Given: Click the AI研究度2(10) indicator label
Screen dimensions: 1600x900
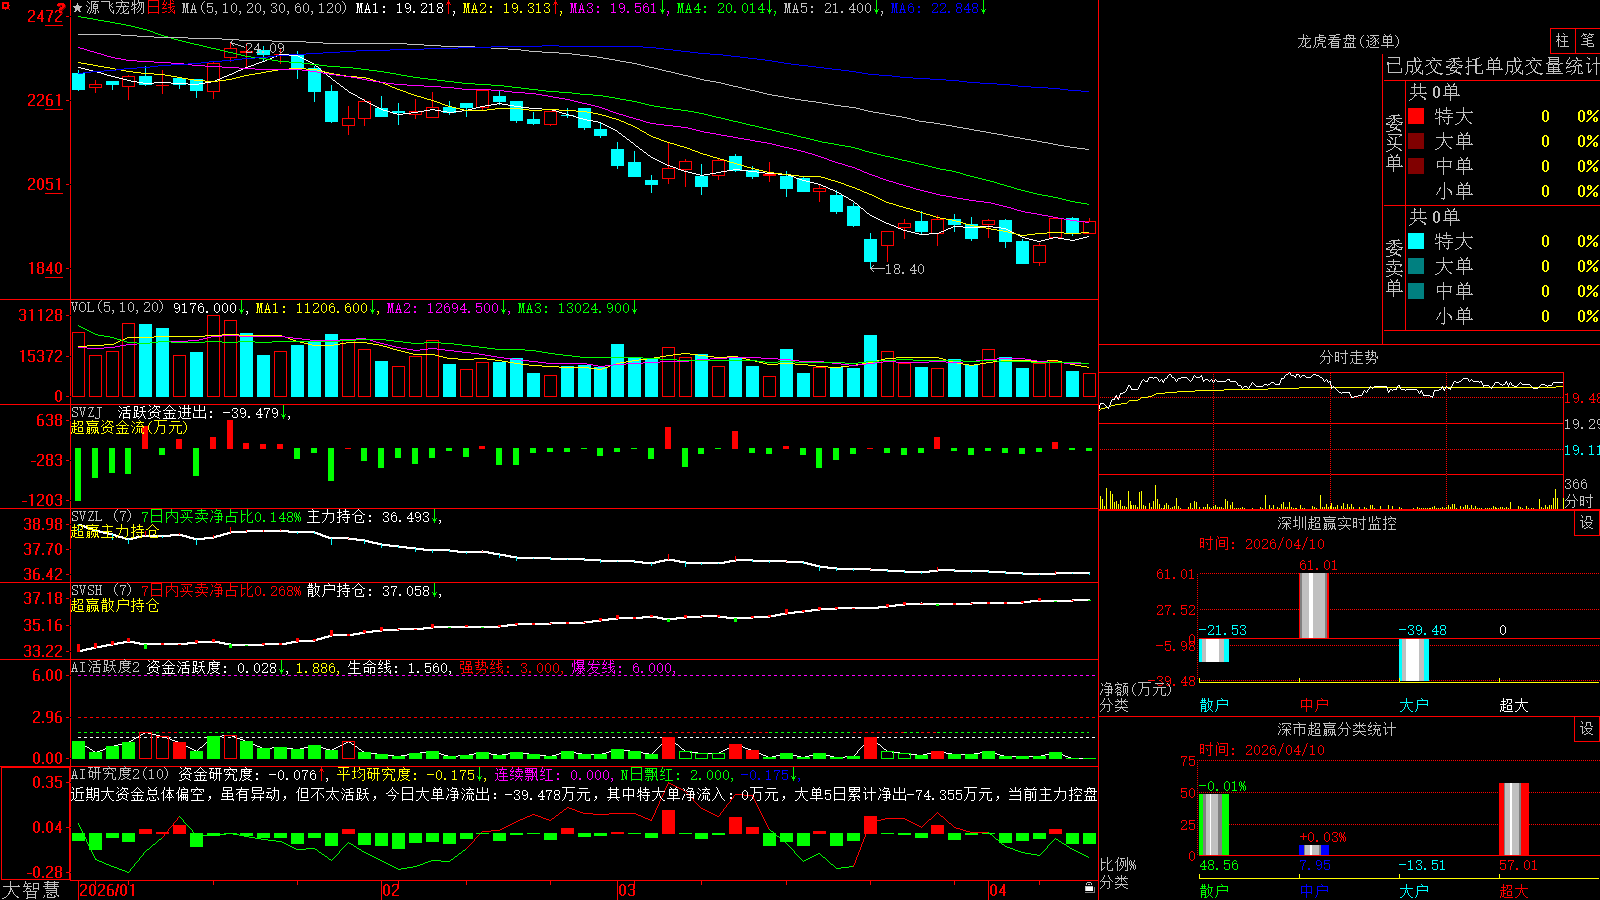Looking at the screenshot, I should tap(120, 774).
